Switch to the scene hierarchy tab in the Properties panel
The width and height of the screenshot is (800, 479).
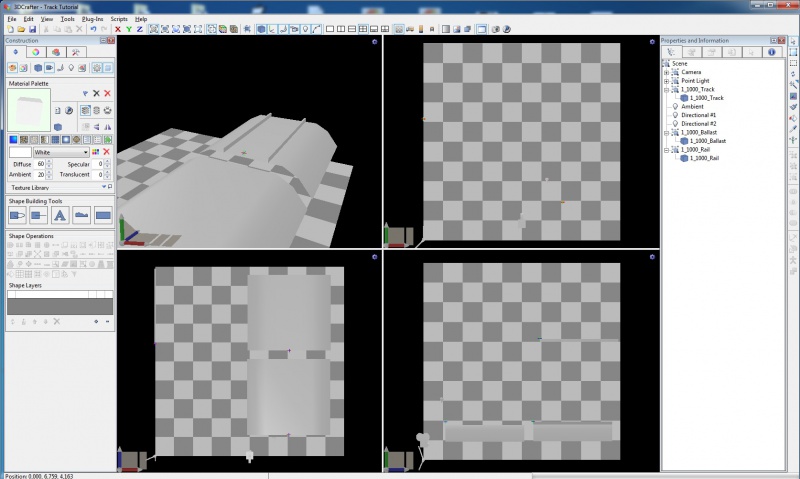[x=671, y=52]
